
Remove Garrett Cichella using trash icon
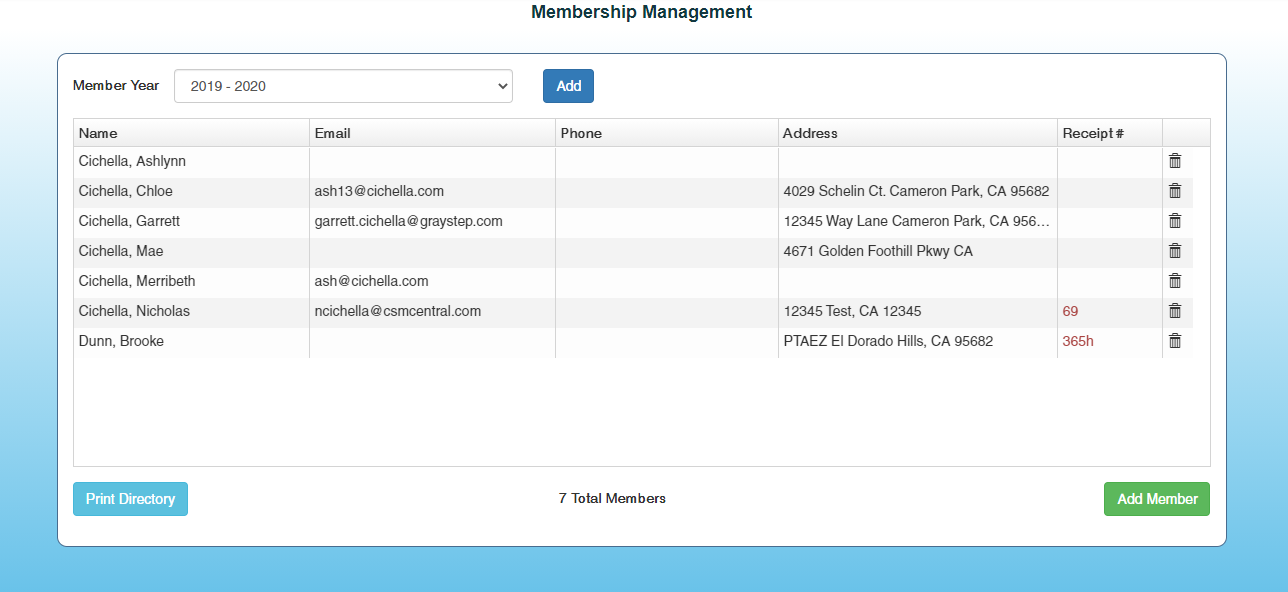click(1175, 221)
